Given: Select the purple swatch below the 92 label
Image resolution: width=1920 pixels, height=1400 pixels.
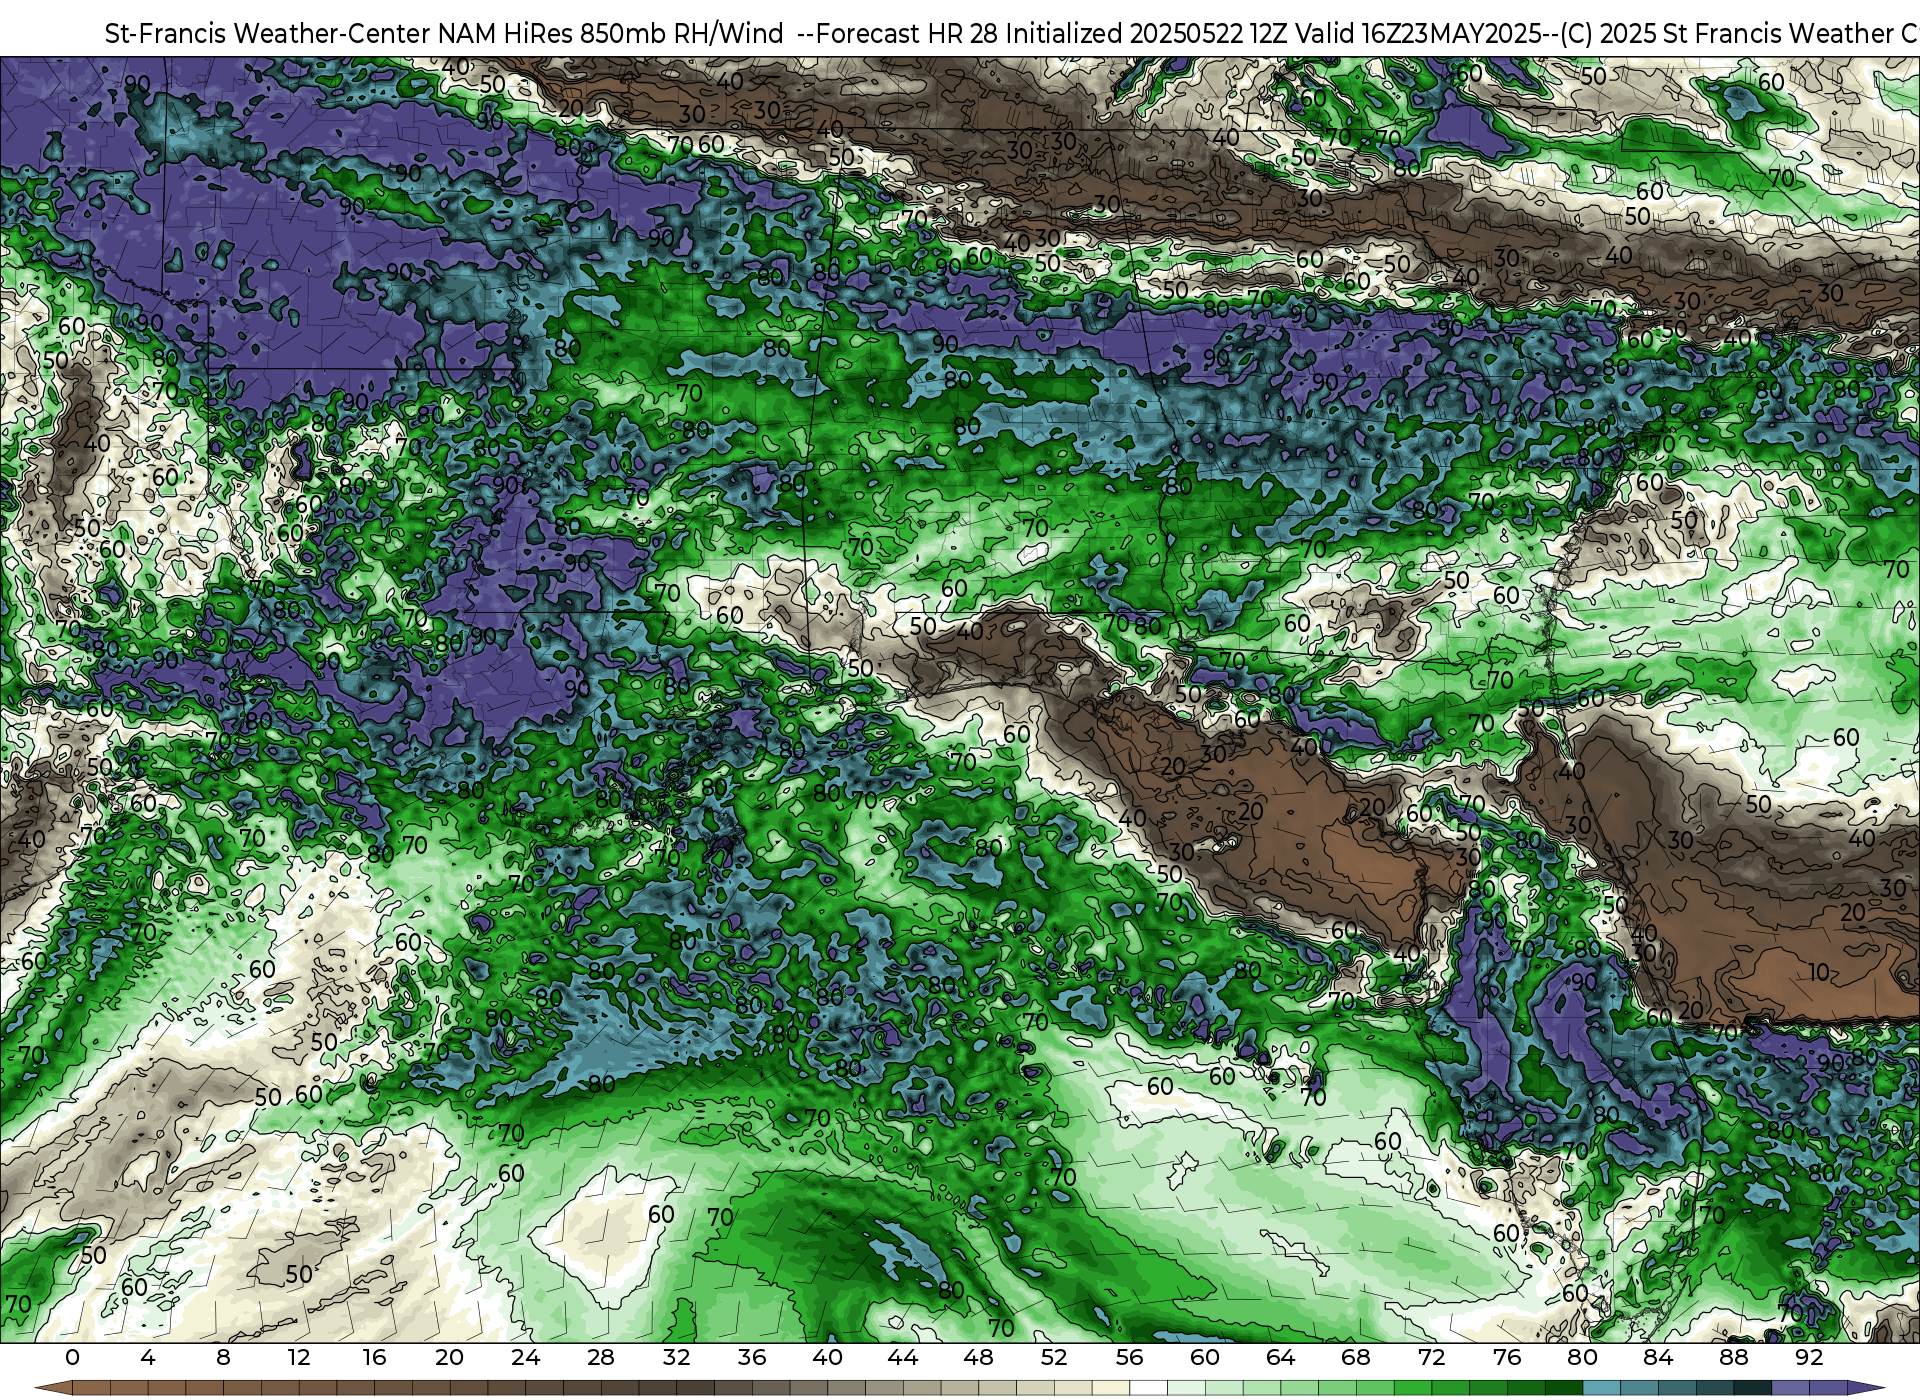Looking at the screenshot, I should (1828, 1388).
